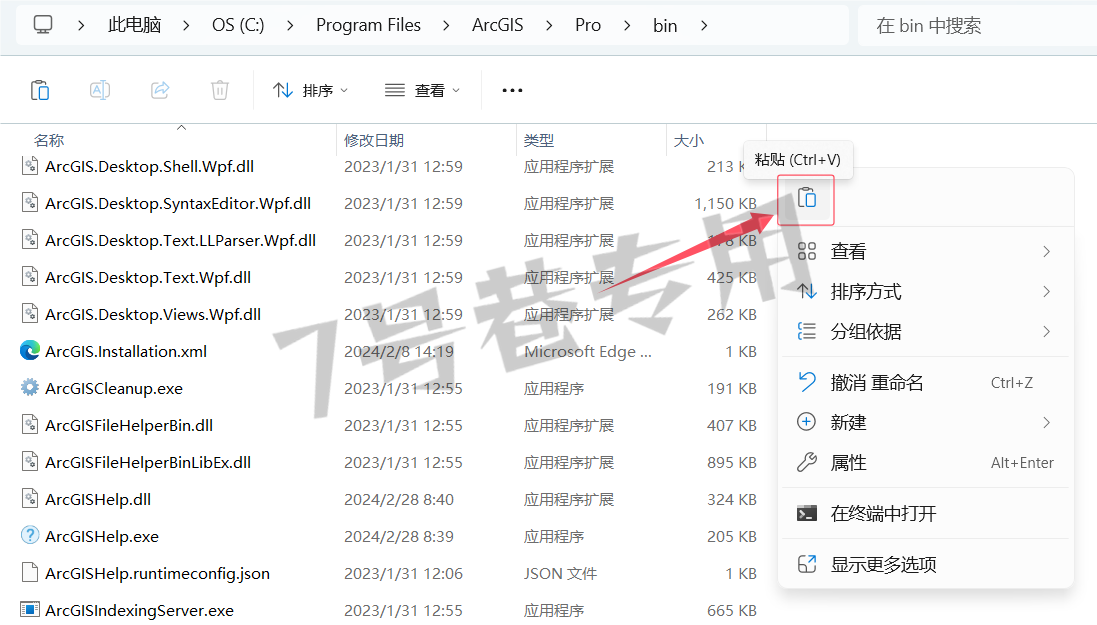The image size is (1097, 625).
Task: Select file ArcGIS.Desktop.Views.Wpf.dll
Action: pos(153,314)
